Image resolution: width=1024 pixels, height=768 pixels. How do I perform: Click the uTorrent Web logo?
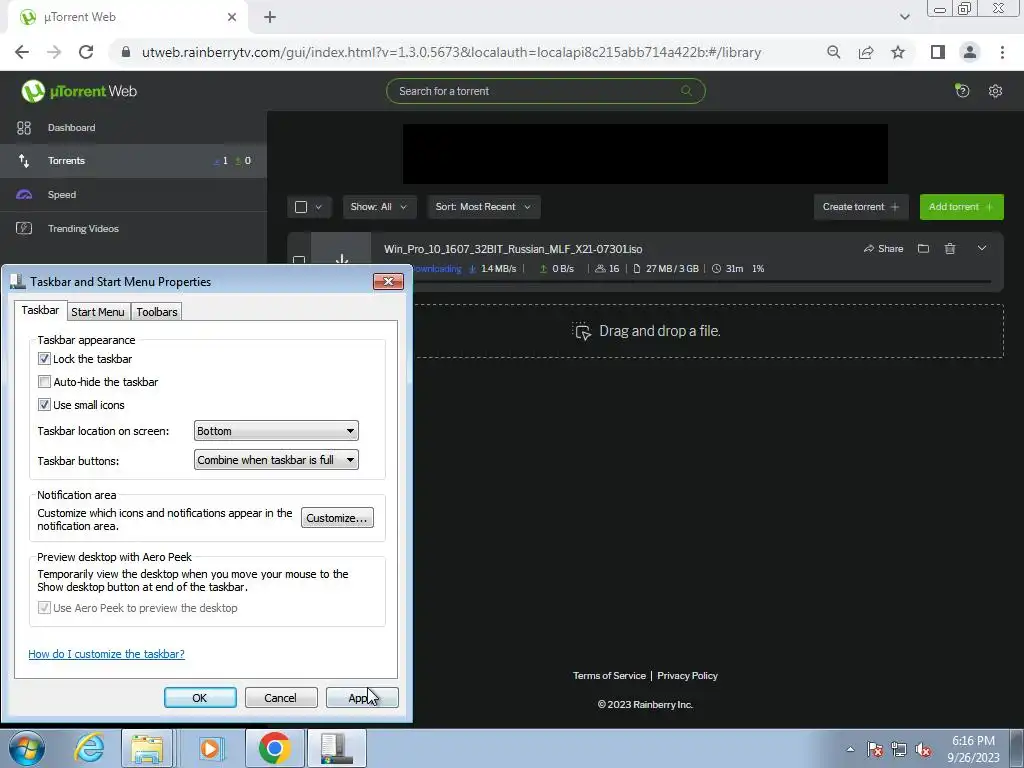pos(79,91)
